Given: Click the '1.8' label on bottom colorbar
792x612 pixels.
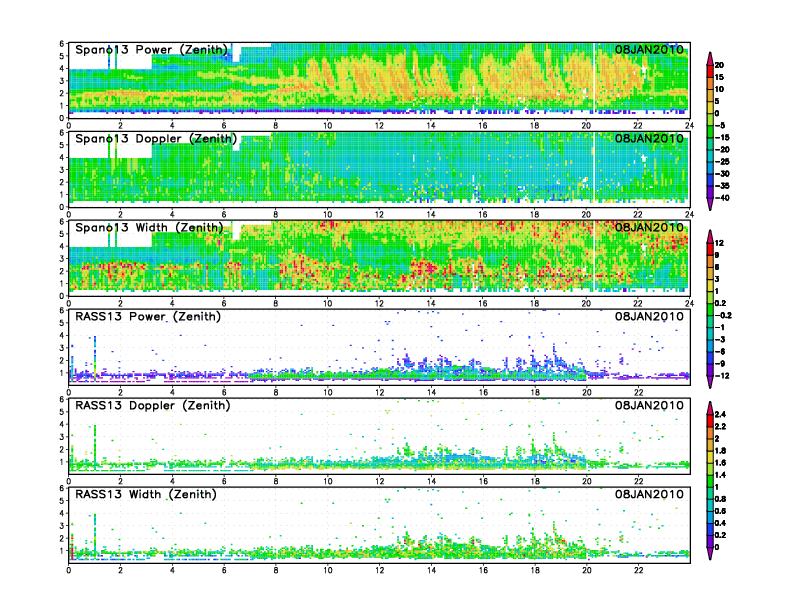Looking at the screenshot, I should point(720,451).
